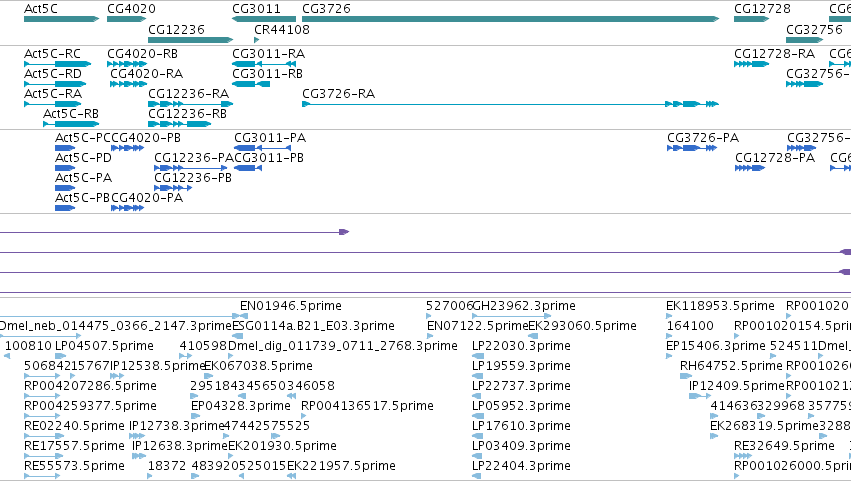
Task: Click transcript CG3726-RA label
Action: pyautogui.click(x=338, y=94)
